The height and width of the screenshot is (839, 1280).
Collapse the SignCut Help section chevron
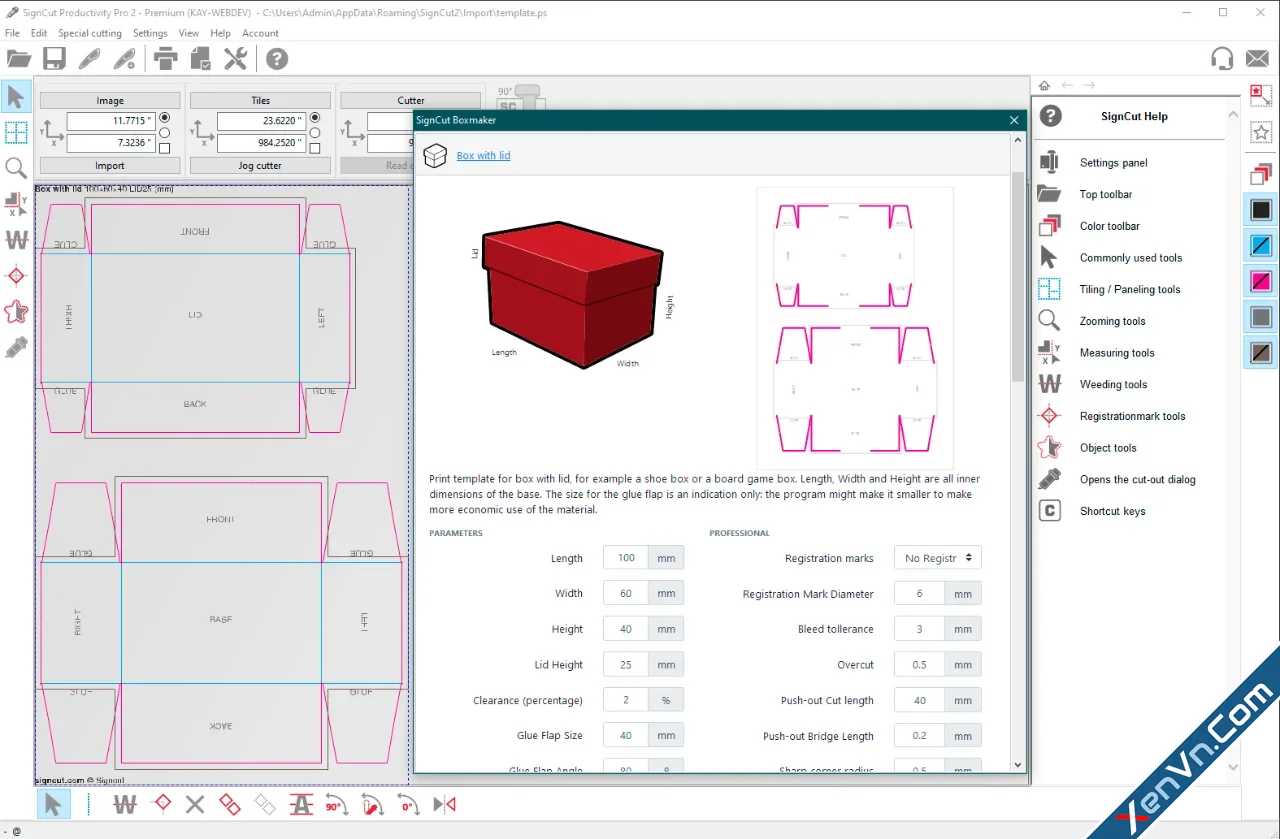1233,116
